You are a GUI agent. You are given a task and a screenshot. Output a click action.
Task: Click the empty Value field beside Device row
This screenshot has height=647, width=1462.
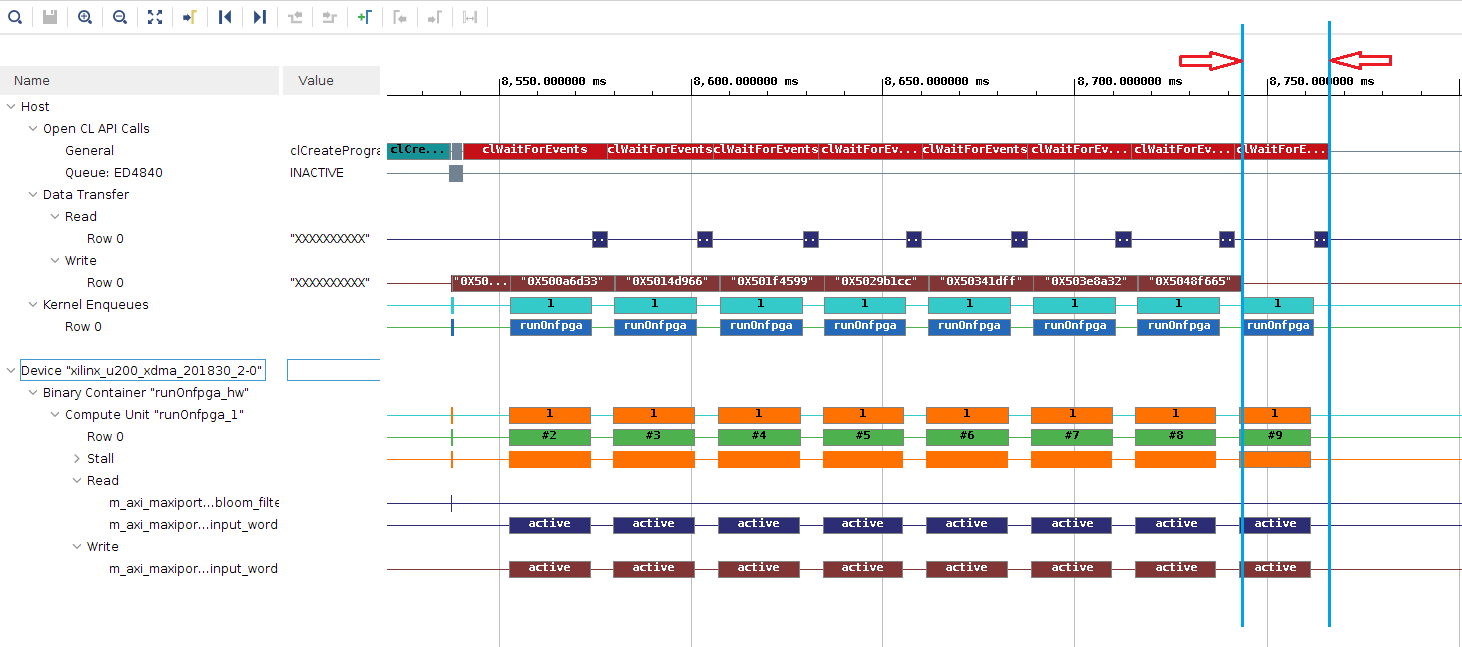pyautogui.click(x=333, y=370)
